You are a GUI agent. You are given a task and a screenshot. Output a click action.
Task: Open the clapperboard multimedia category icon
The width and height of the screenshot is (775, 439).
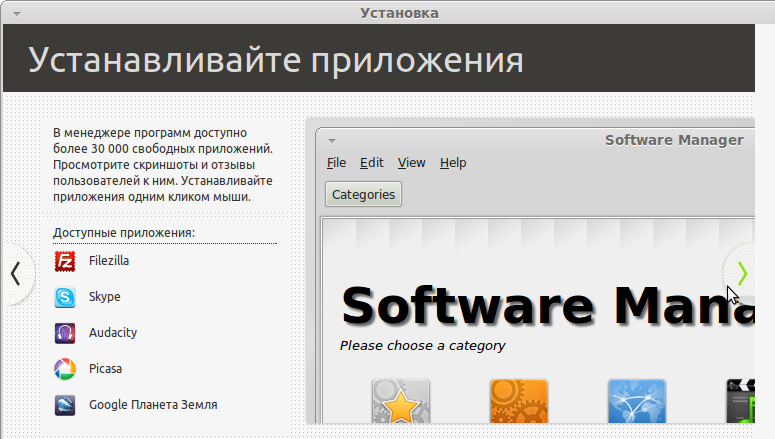(740, 401)
